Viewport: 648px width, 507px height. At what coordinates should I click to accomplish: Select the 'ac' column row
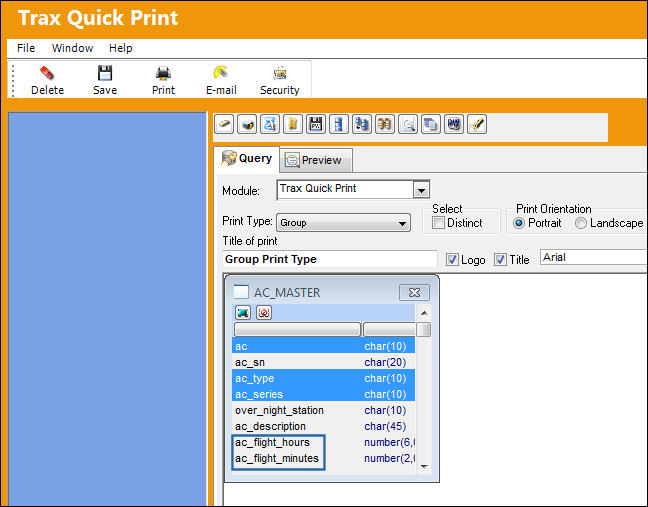pos(323,346)
